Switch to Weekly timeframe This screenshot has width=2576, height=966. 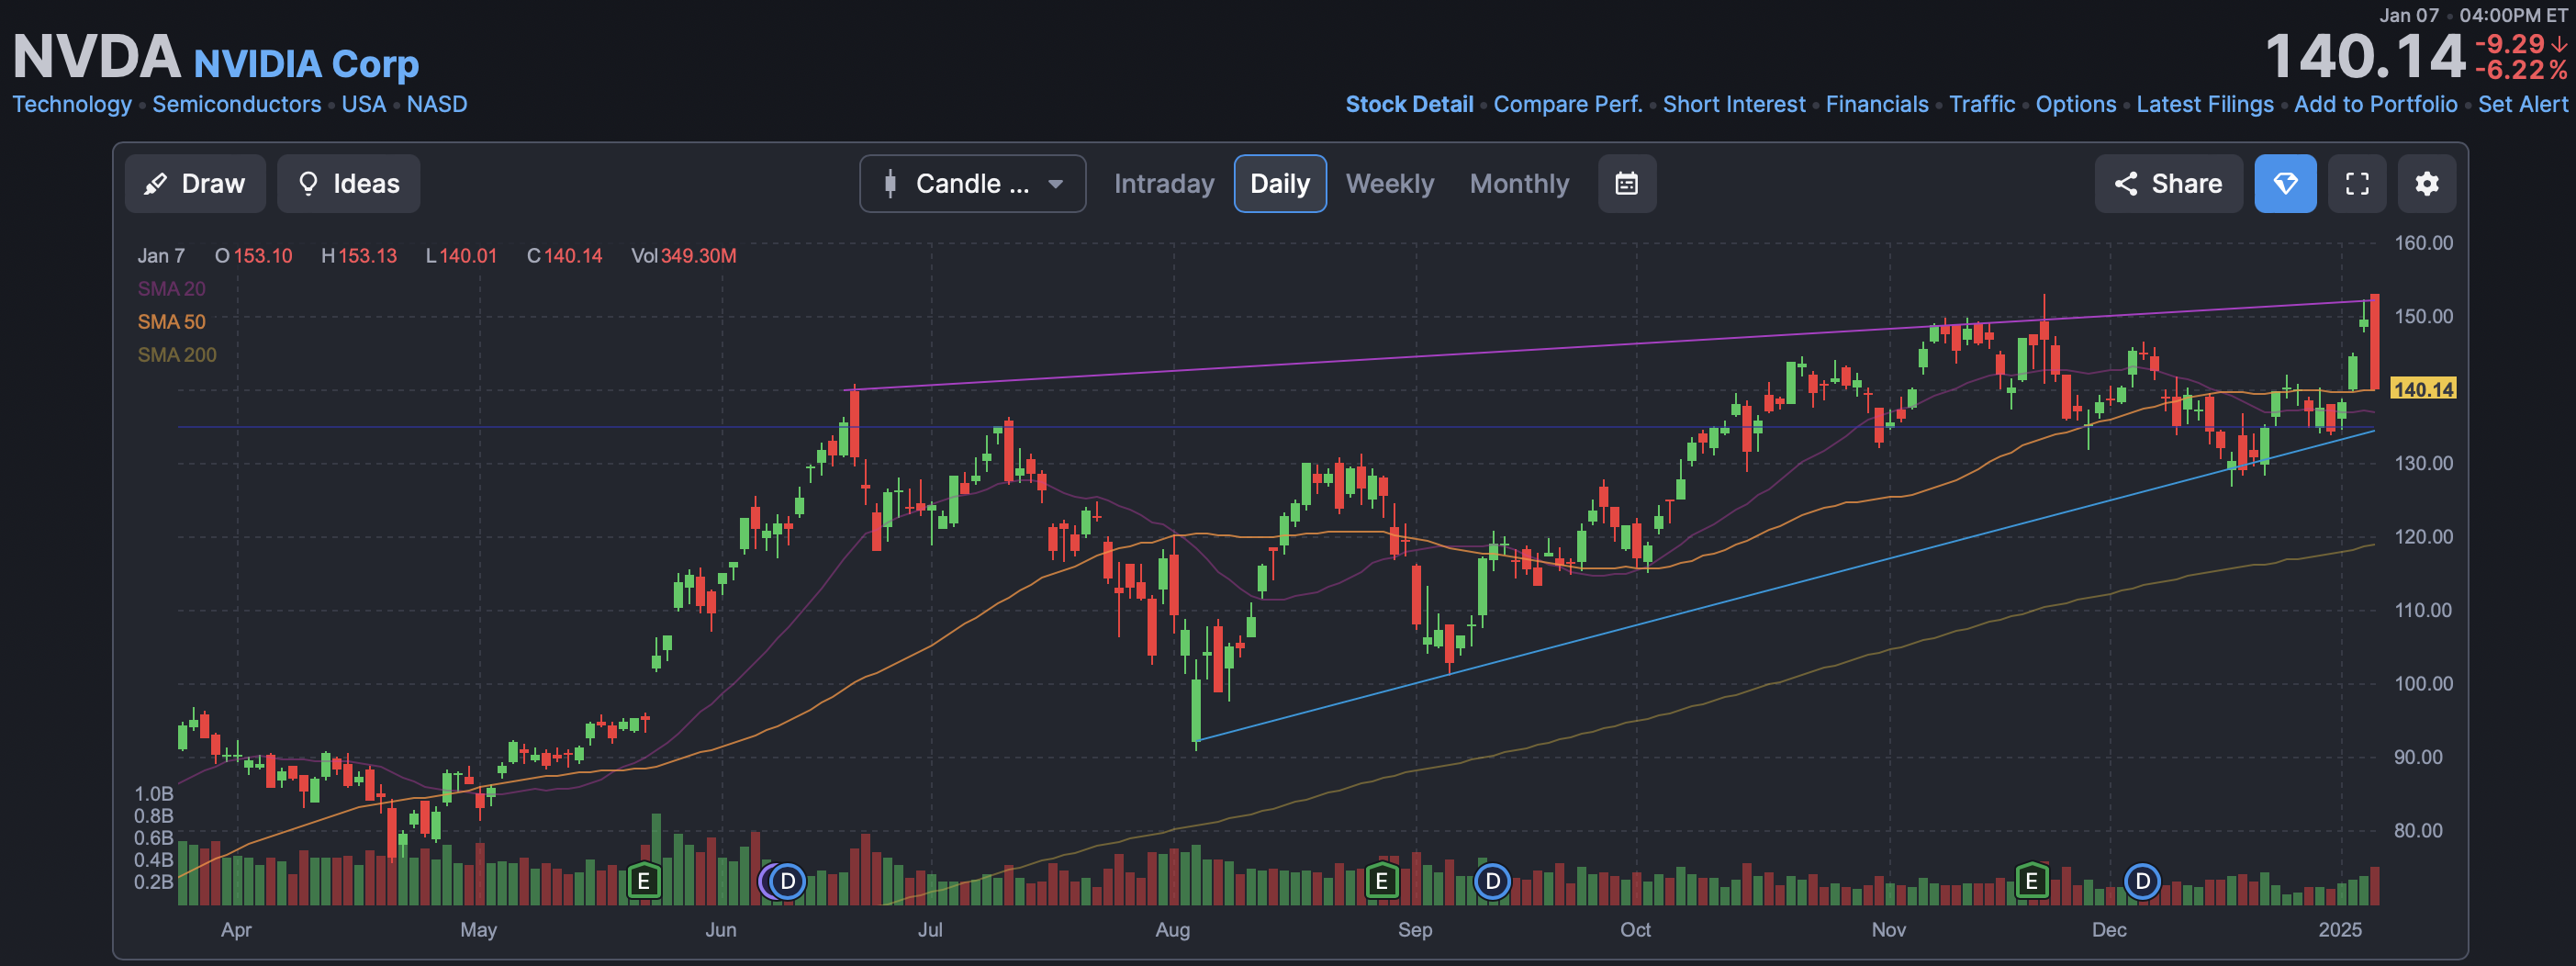pos(1390,184)
